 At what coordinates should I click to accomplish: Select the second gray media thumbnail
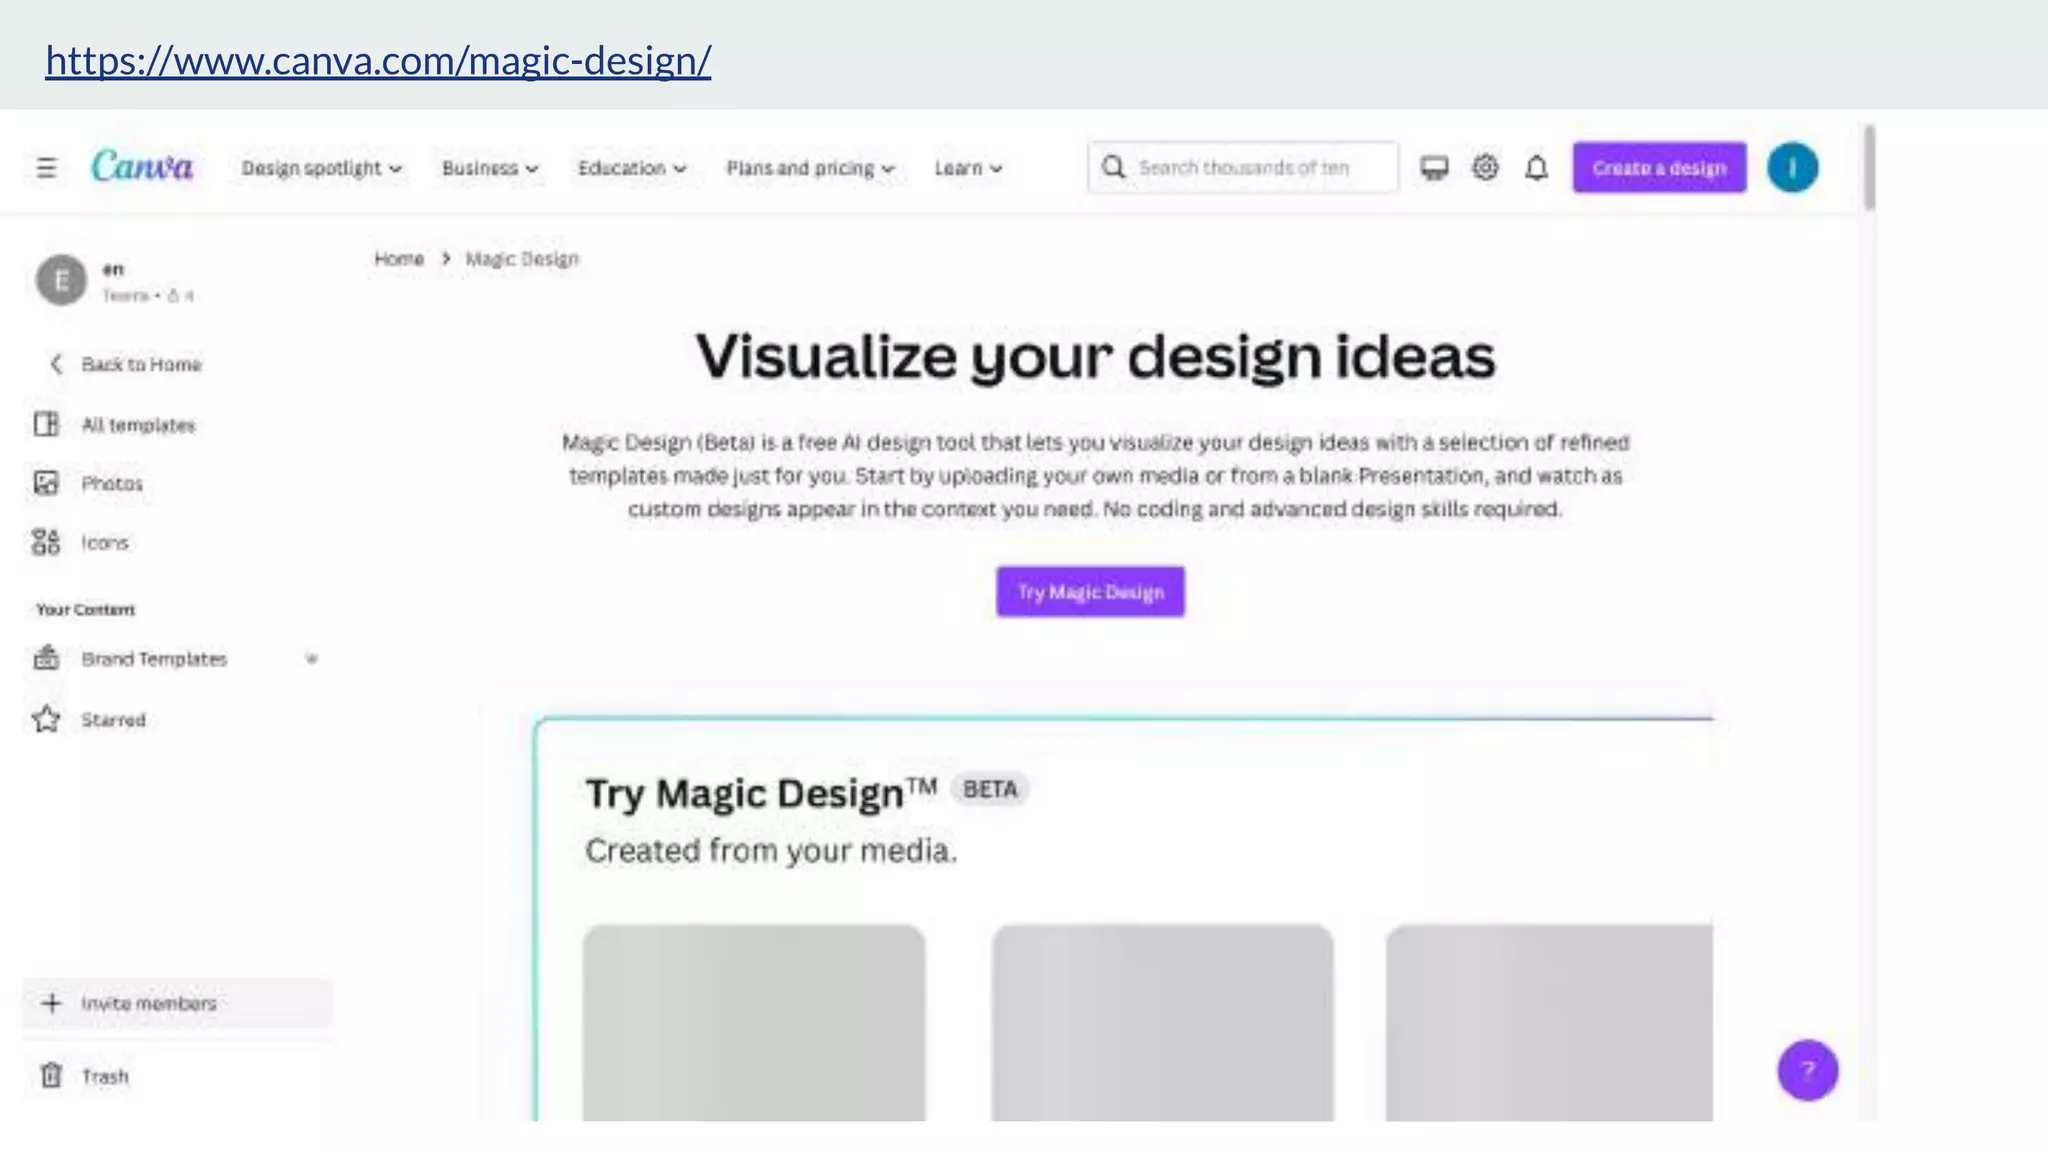click(x=1162, y=1022)
